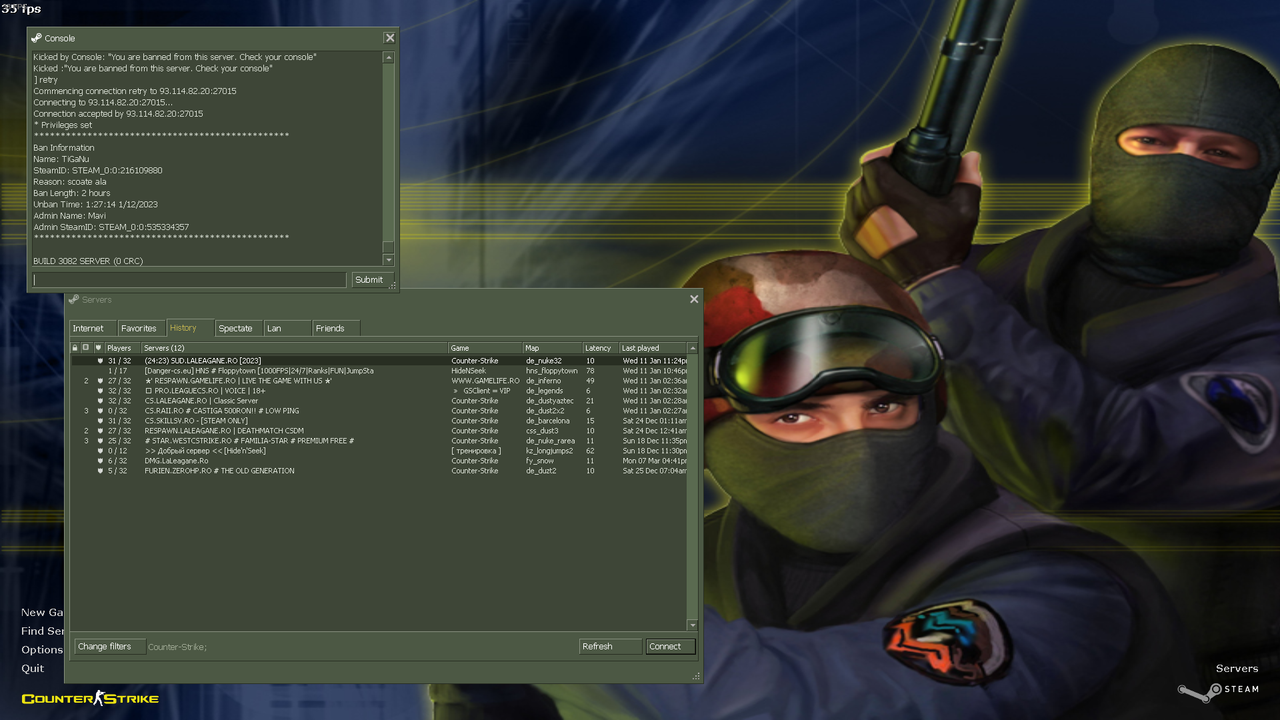
Task: Select the Danger-cs.eu HNS Floppytown server
Action: coord(378,370)
